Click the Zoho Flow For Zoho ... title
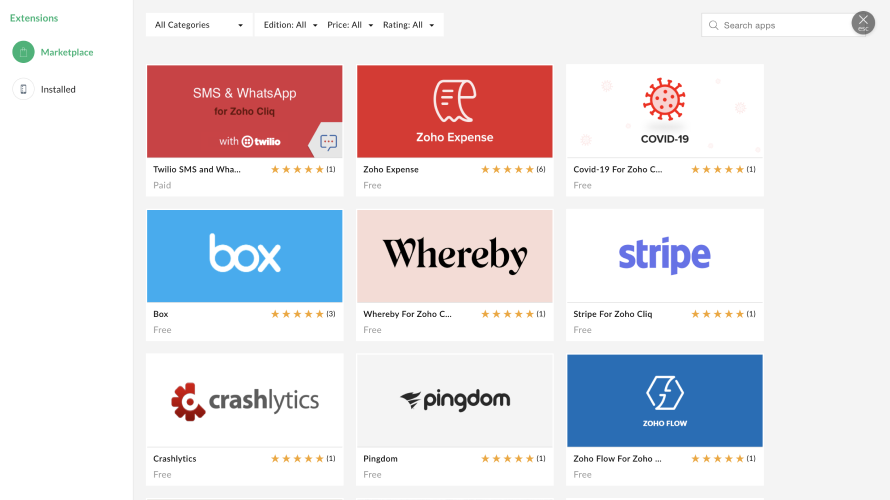Image resolution: width=890 pixels, height=500 pixels. pyautogui.click(x=618, y=459)
